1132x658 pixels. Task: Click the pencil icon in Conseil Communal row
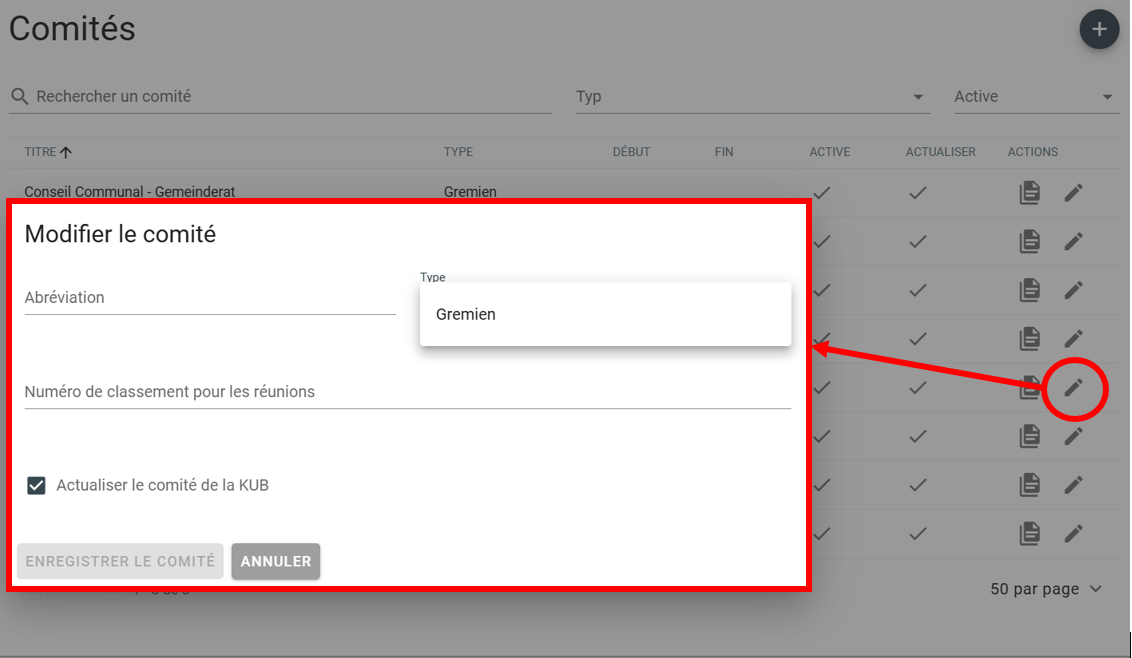pos(1073,192)
